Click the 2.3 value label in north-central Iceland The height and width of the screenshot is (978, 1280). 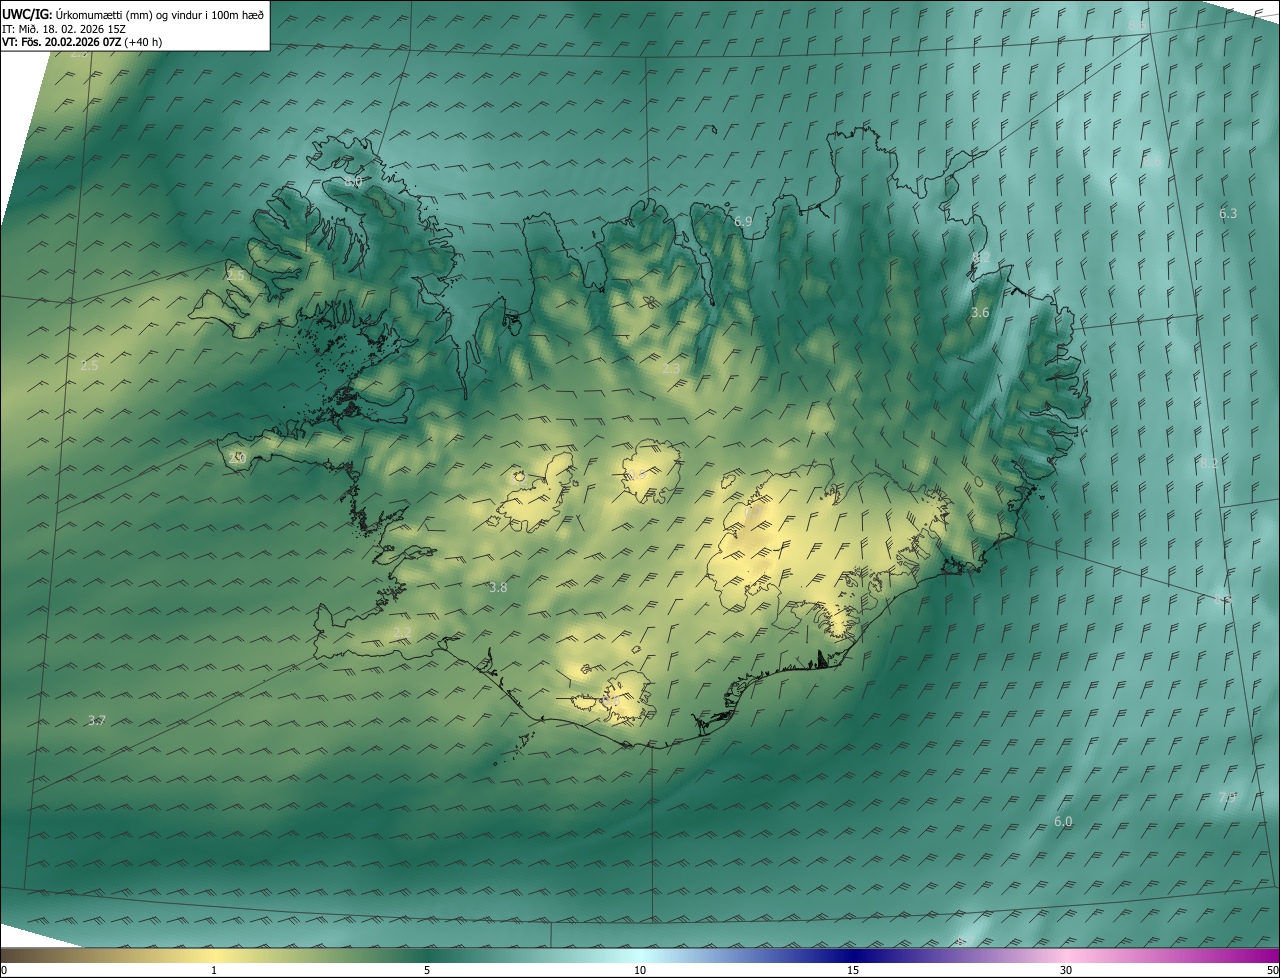(x=671, y=368)
